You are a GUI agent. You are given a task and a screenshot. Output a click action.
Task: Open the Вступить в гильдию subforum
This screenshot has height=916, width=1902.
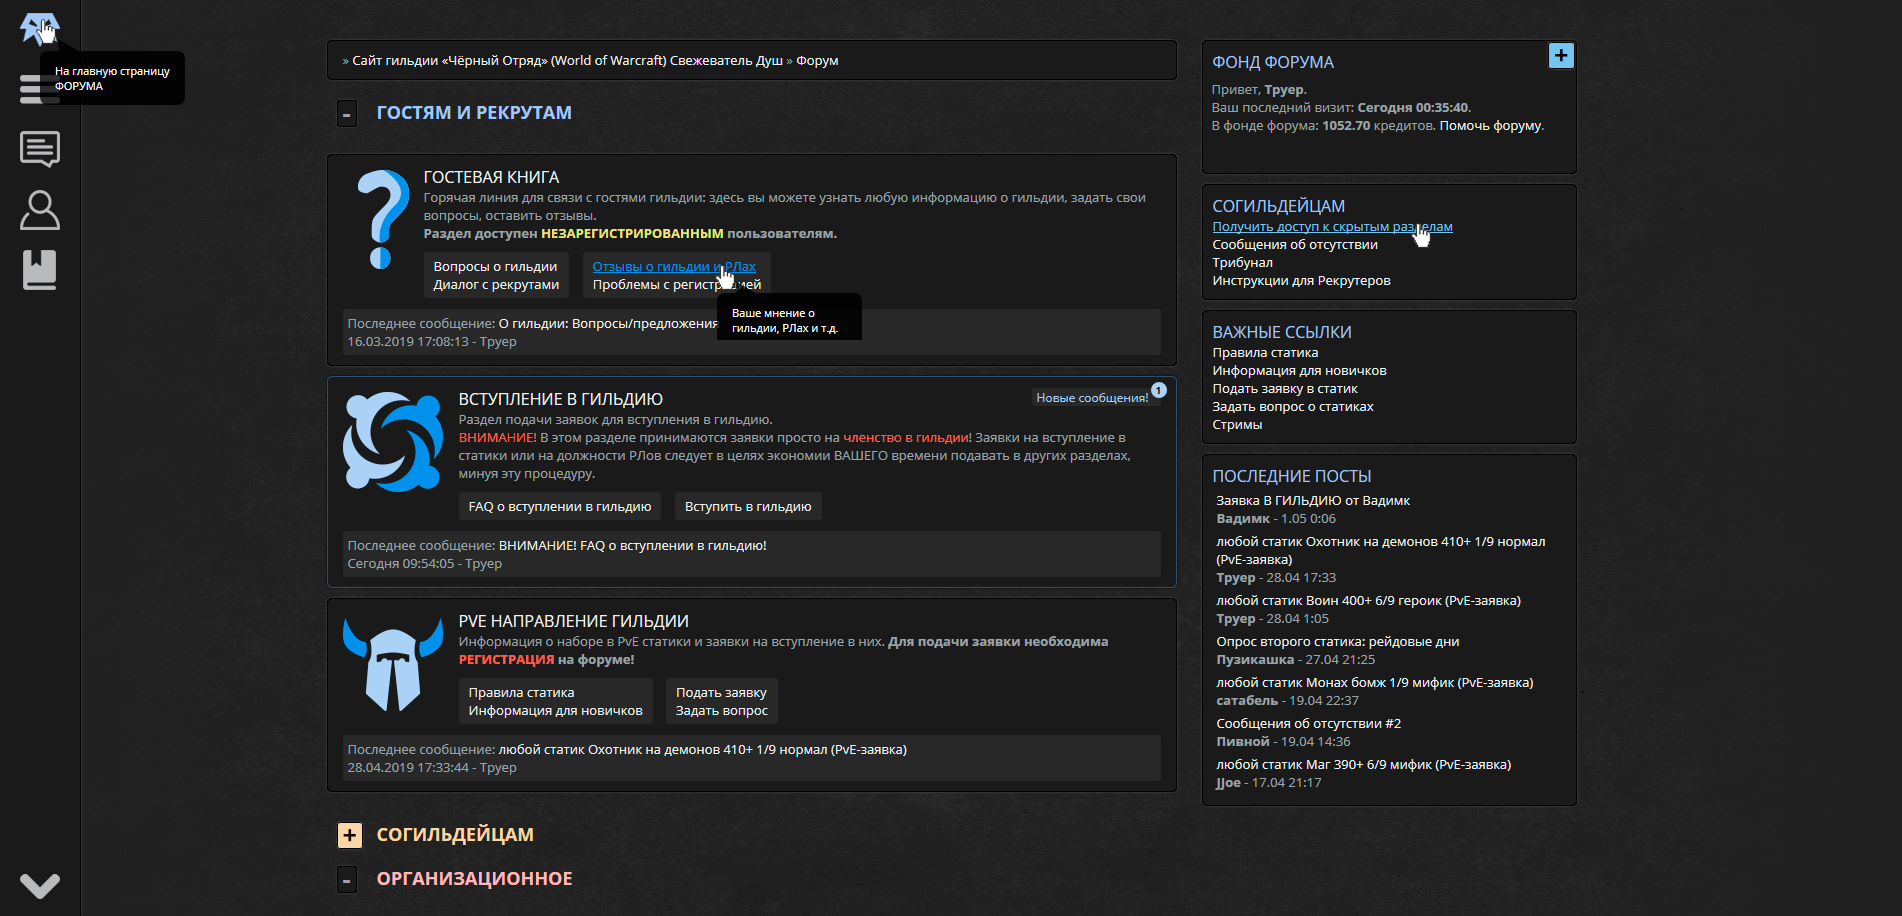pyautogui.click(x=747, y=507)
